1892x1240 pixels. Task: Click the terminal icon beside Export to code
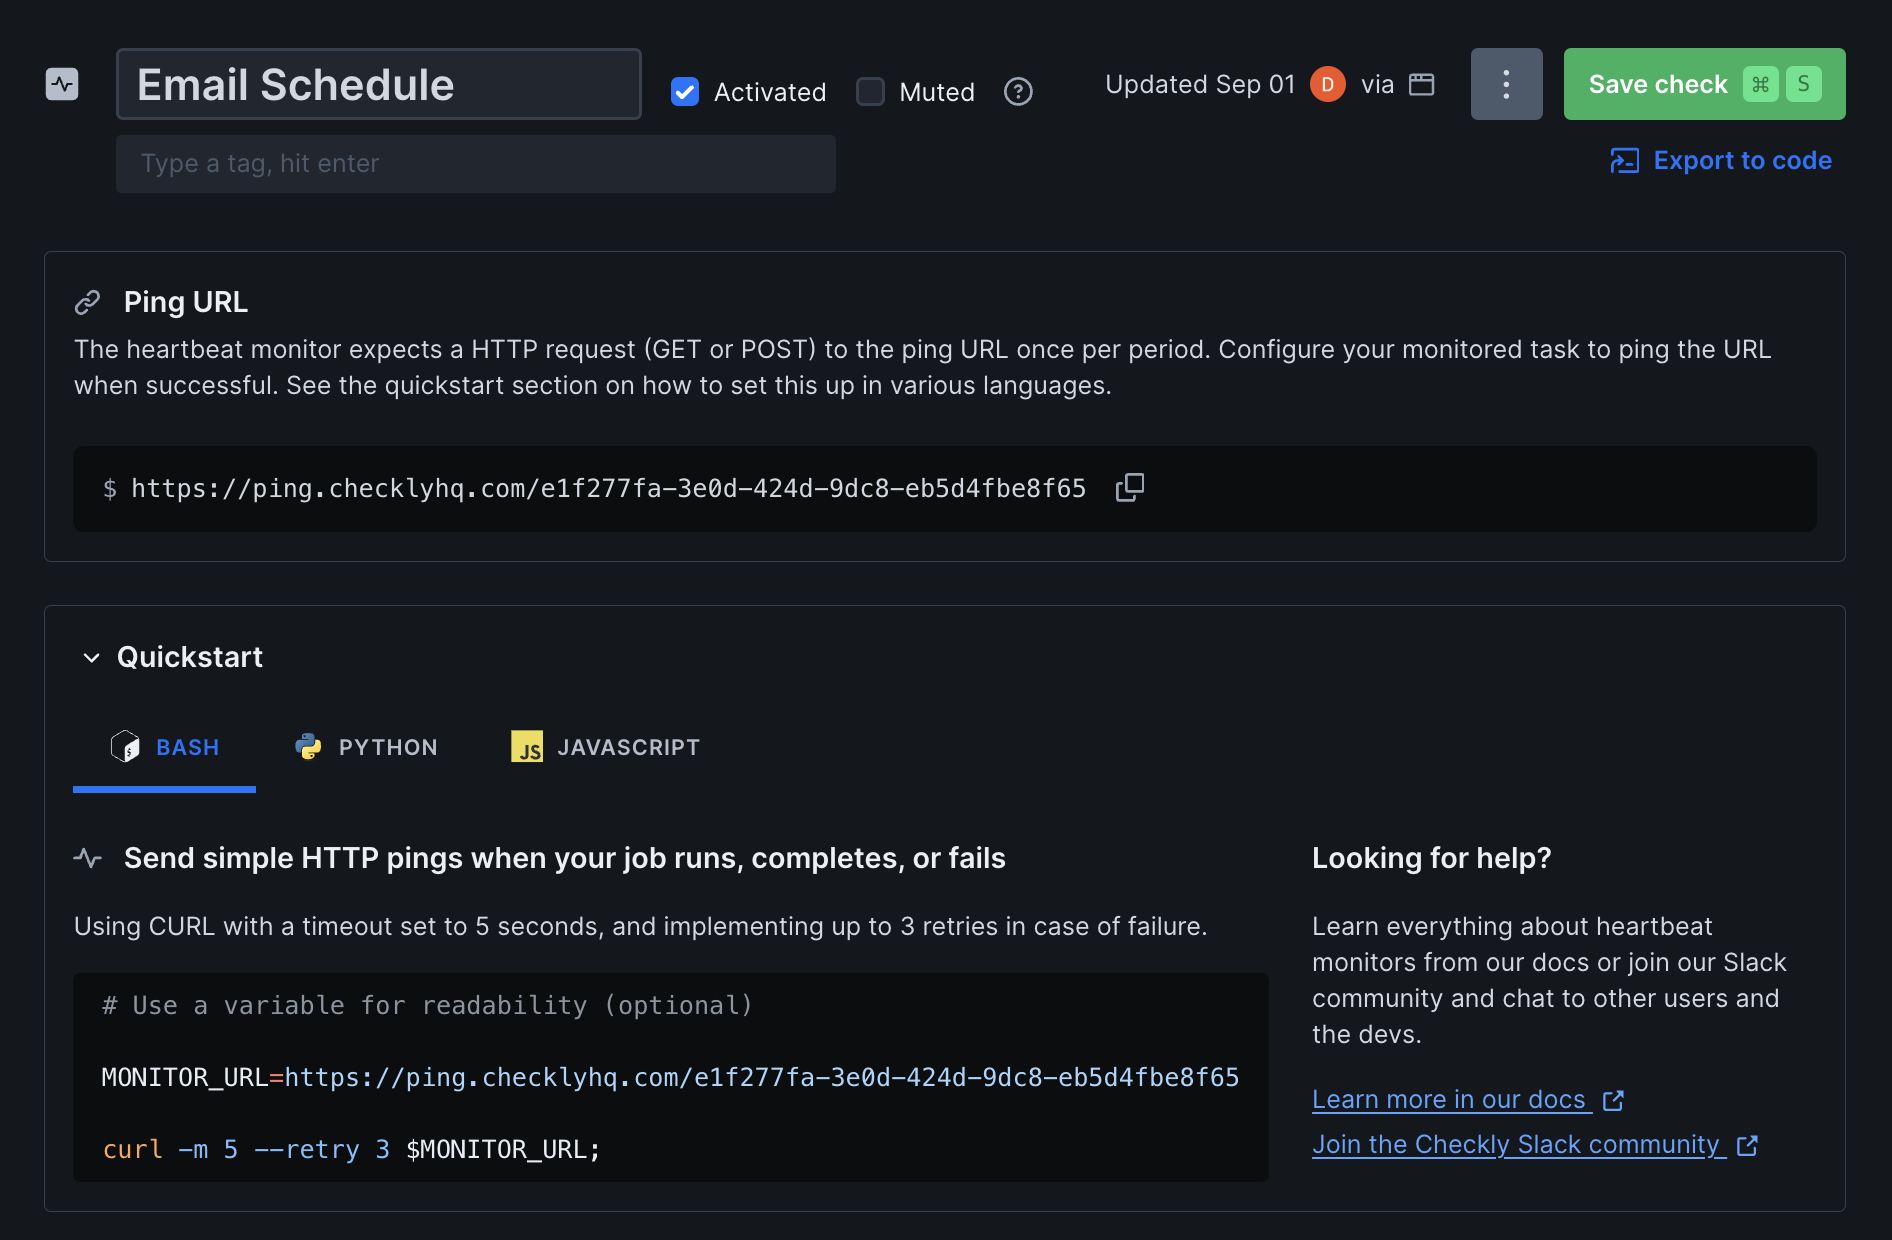coord(1626,160)
